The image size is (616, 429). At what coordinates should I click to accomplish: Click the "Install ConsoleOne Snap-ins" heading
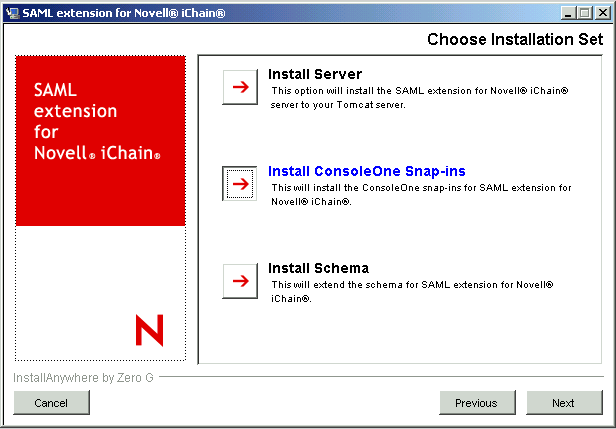[x=367, y=171]
